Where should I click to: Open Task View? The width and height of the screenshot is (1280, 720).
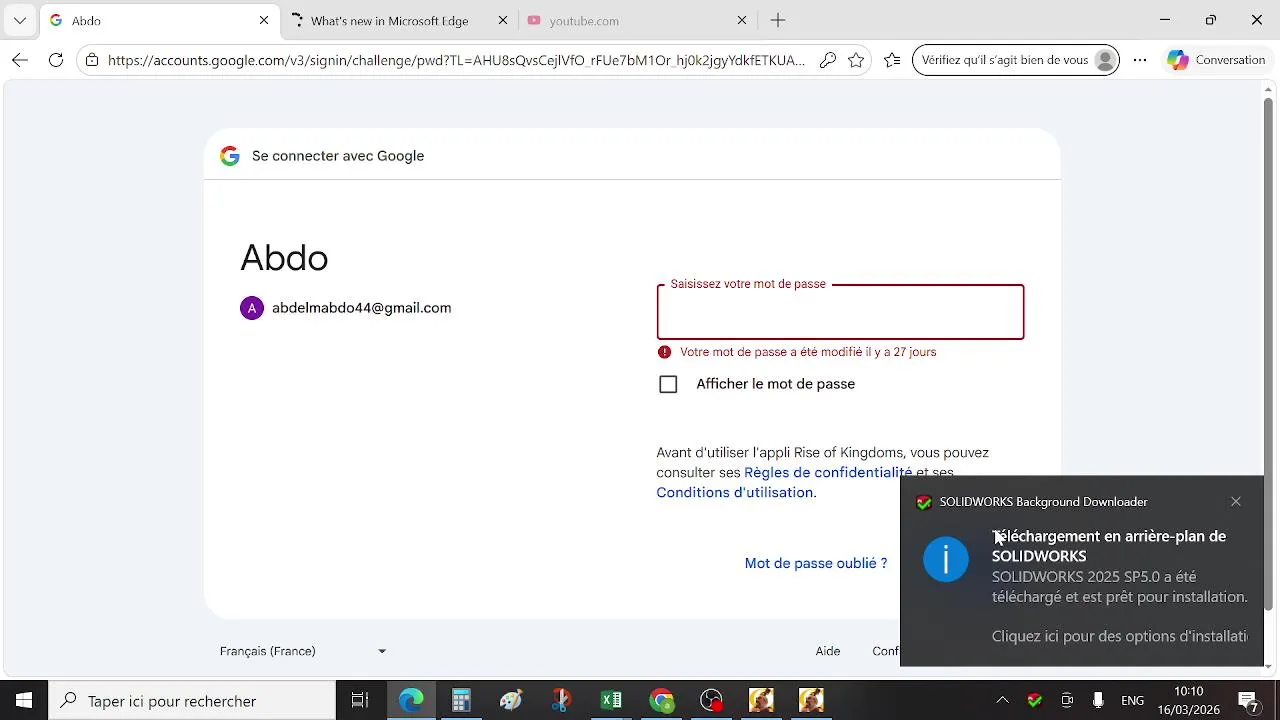(360, 701)
